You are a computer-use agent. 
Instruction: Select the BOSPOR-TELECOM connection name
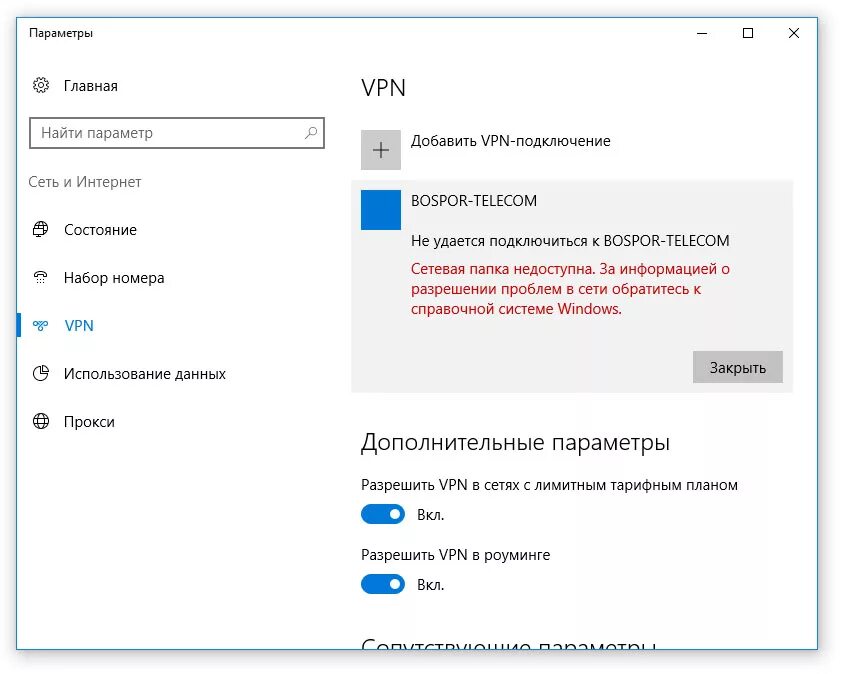coord(474,201)
